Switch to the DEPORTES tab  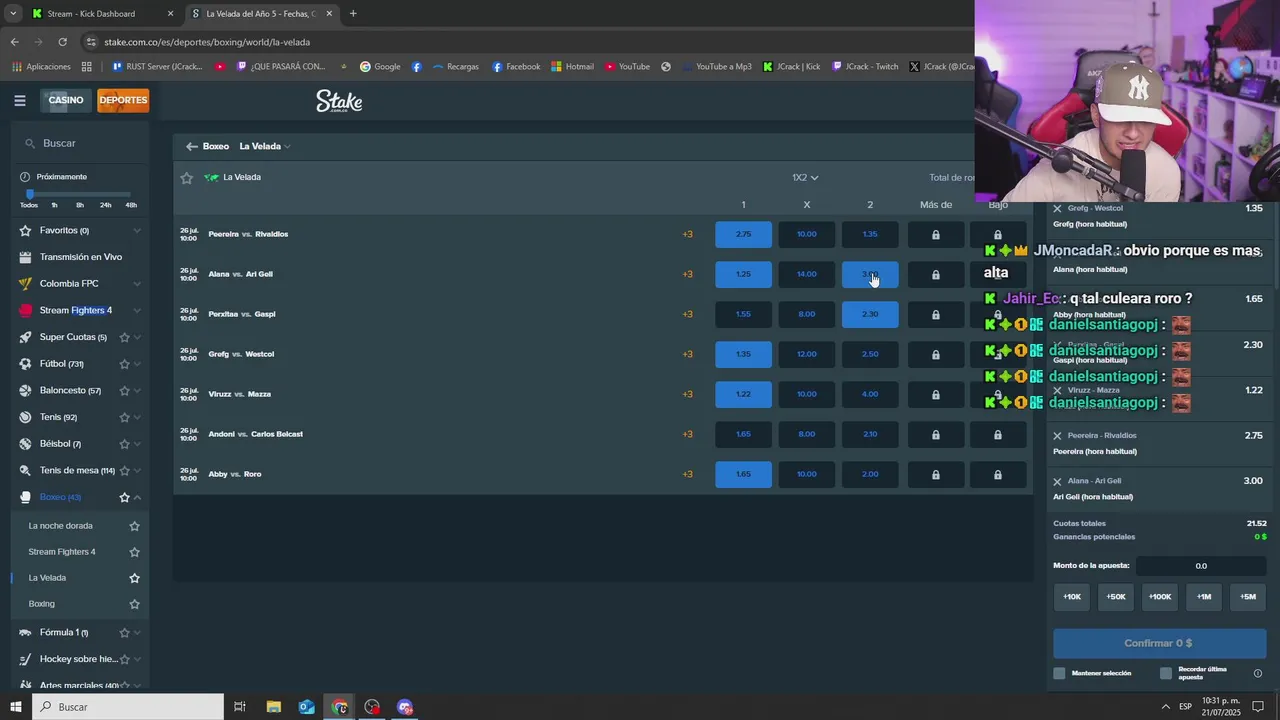pyautogui.click(x=123, y=100)
